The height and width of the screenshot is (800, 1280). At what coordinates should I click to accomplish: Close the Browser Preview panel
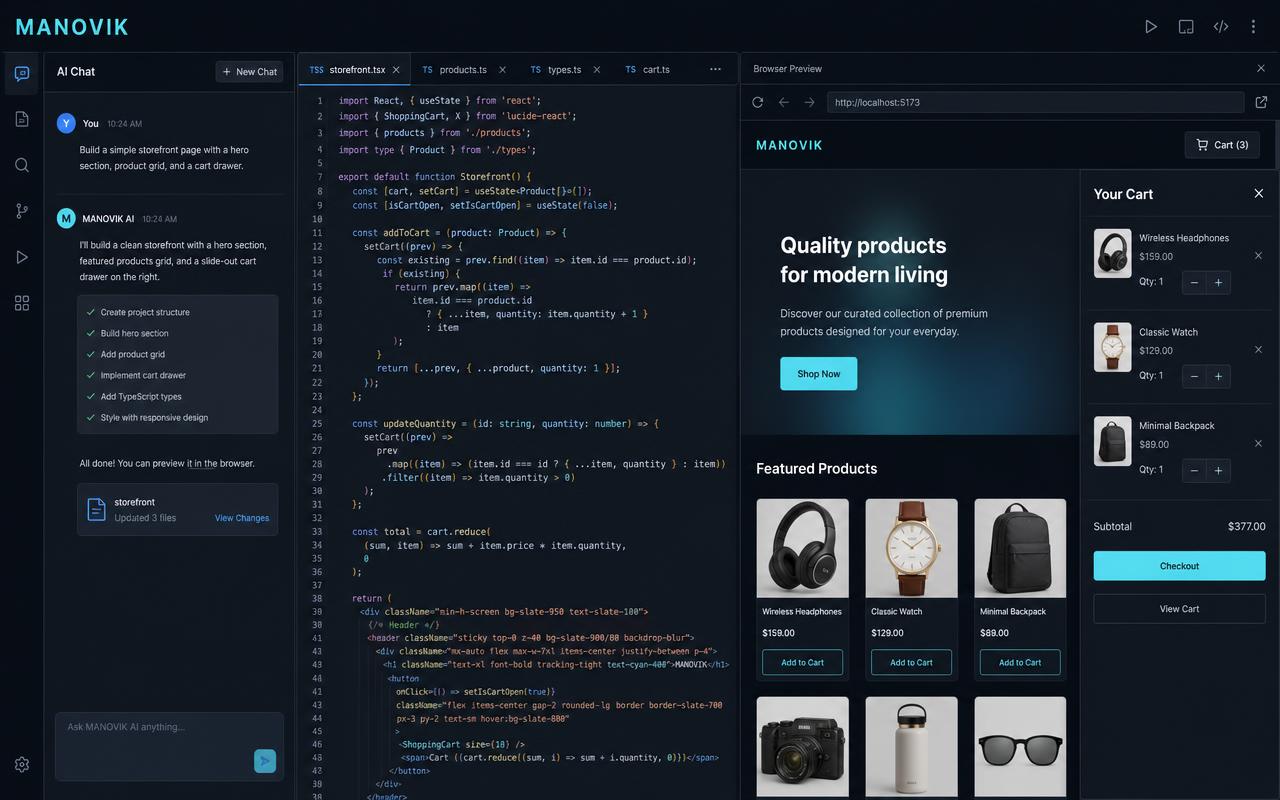[1261, 69]
